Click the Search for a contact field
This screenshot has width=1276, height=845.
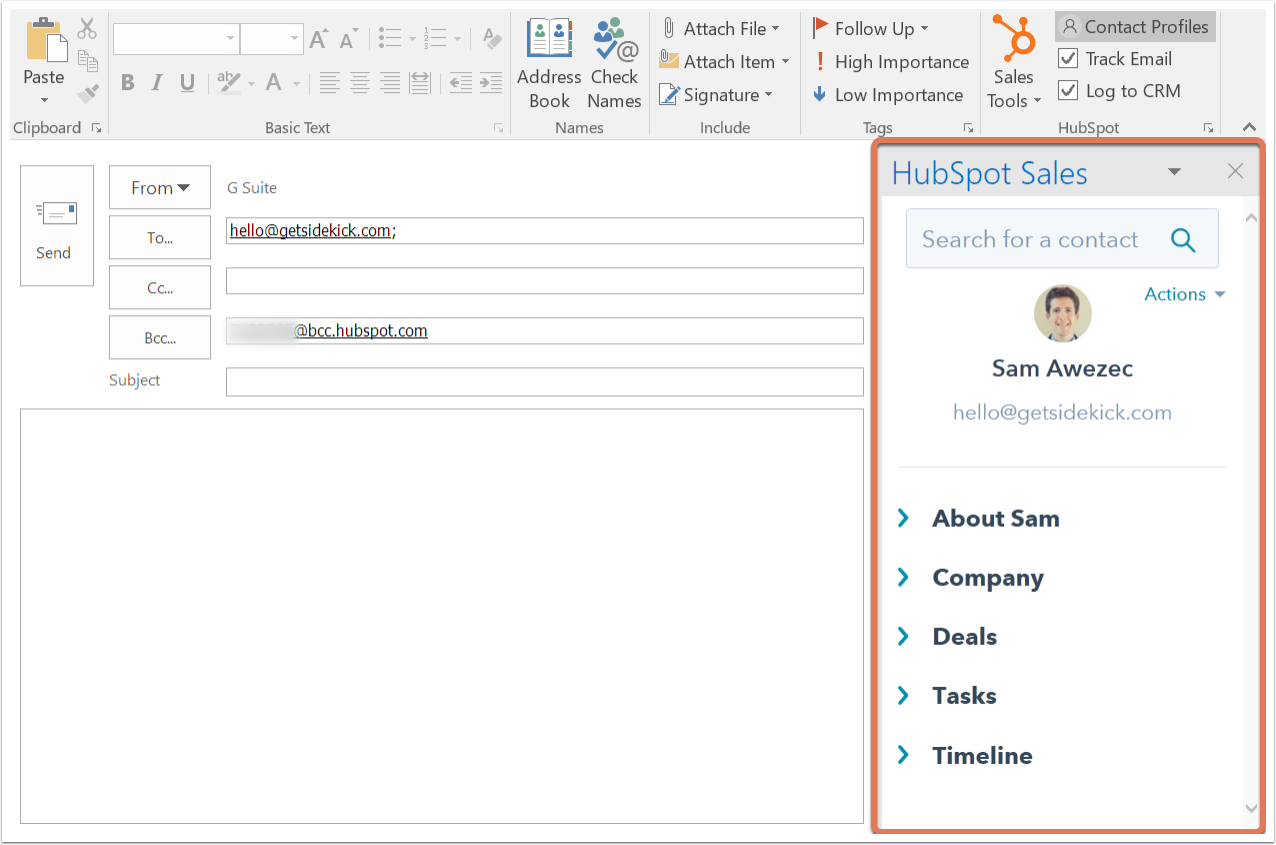tap(1062, 239)
